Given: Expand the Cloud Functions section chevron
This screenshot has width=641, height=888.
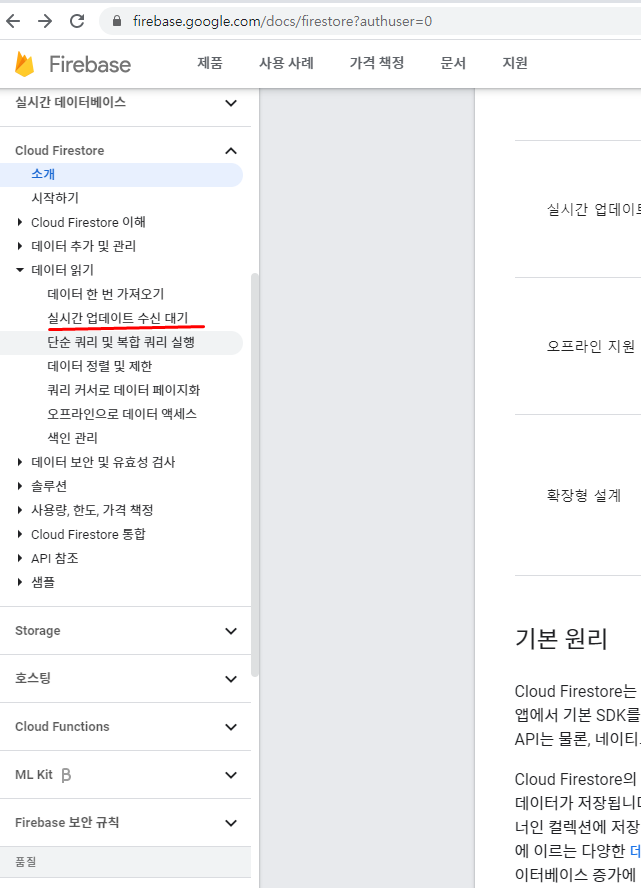Looking at the screenshot, I should [x=230, y=727].
